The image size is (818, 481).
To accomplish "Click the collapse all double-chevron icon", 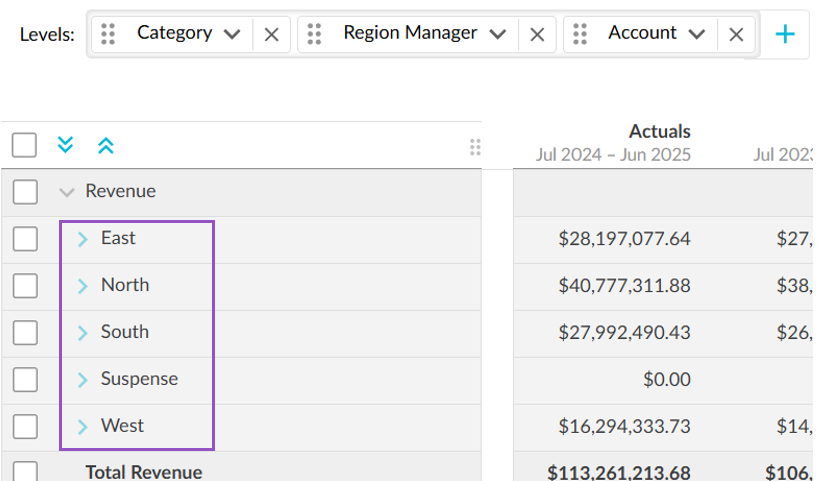I will click(x=106, y=145).
